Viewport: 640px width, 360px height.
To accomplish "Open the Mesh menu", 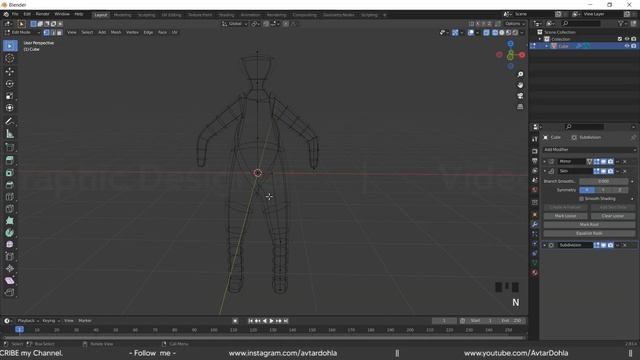I will pyautogui.click(x=116, y=32).
